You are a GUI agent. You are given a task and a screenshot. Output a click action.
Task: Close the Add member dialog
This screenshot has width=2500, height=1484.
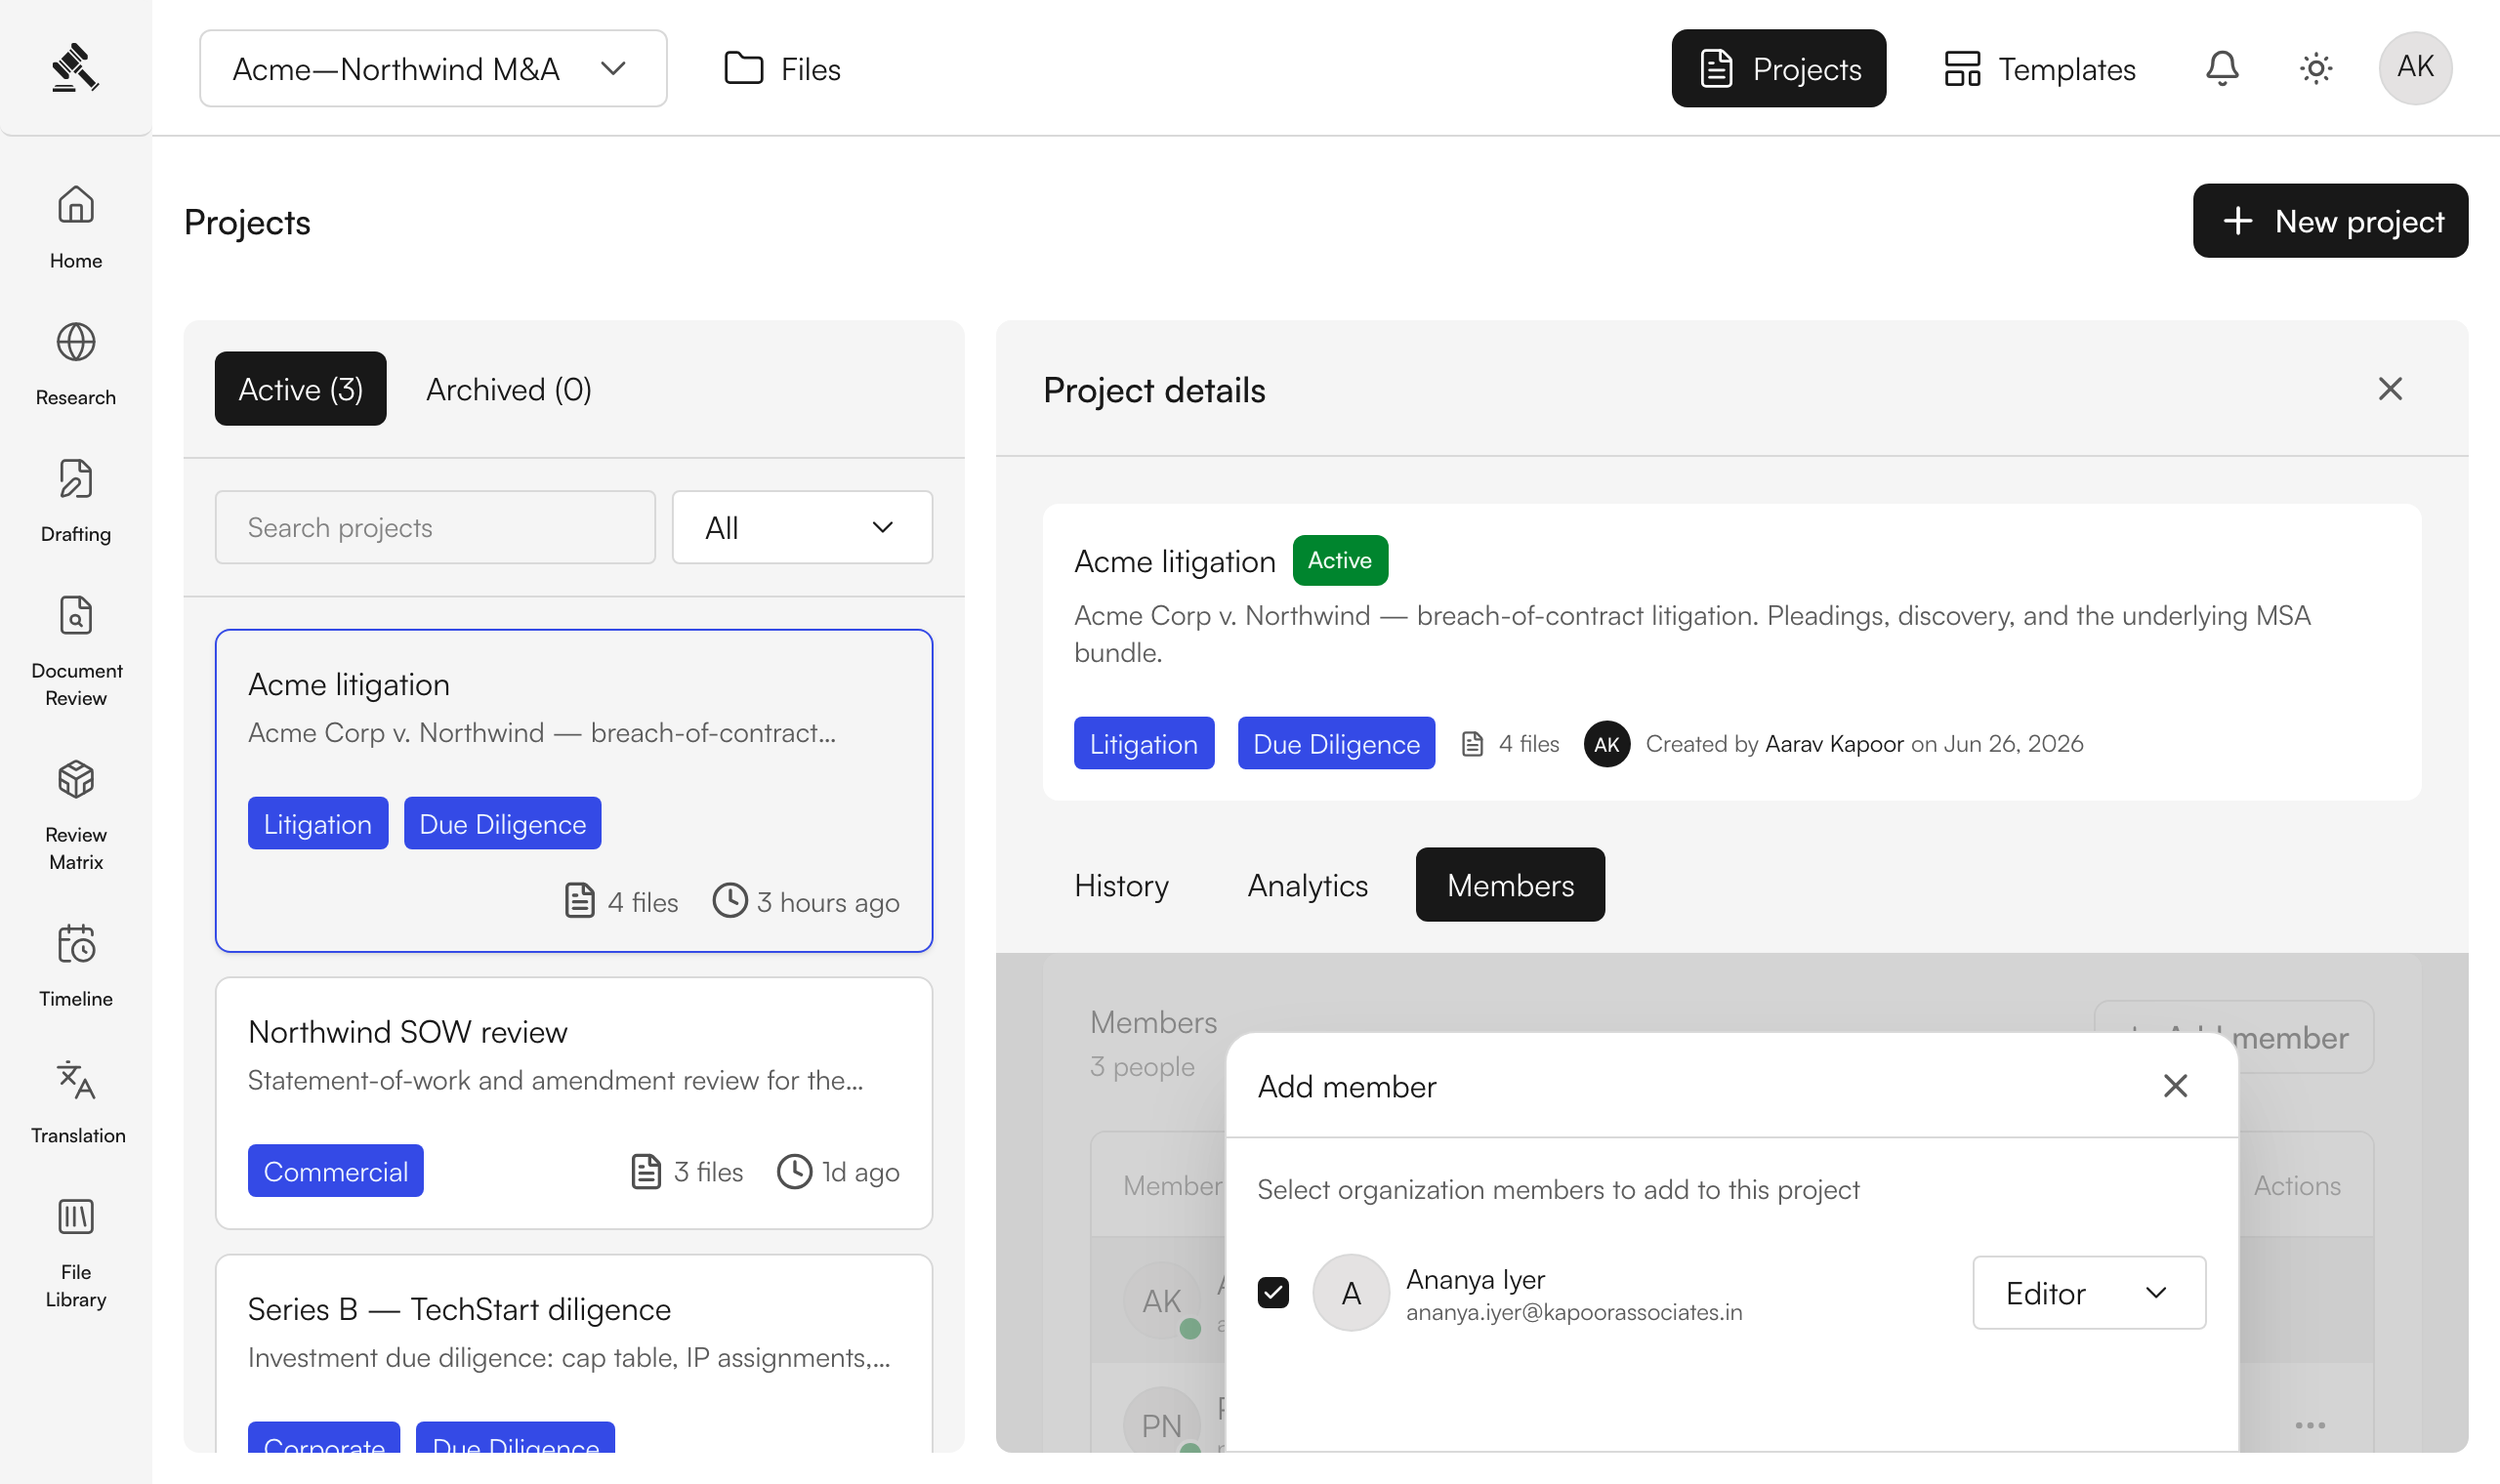coord(2175,1086)
